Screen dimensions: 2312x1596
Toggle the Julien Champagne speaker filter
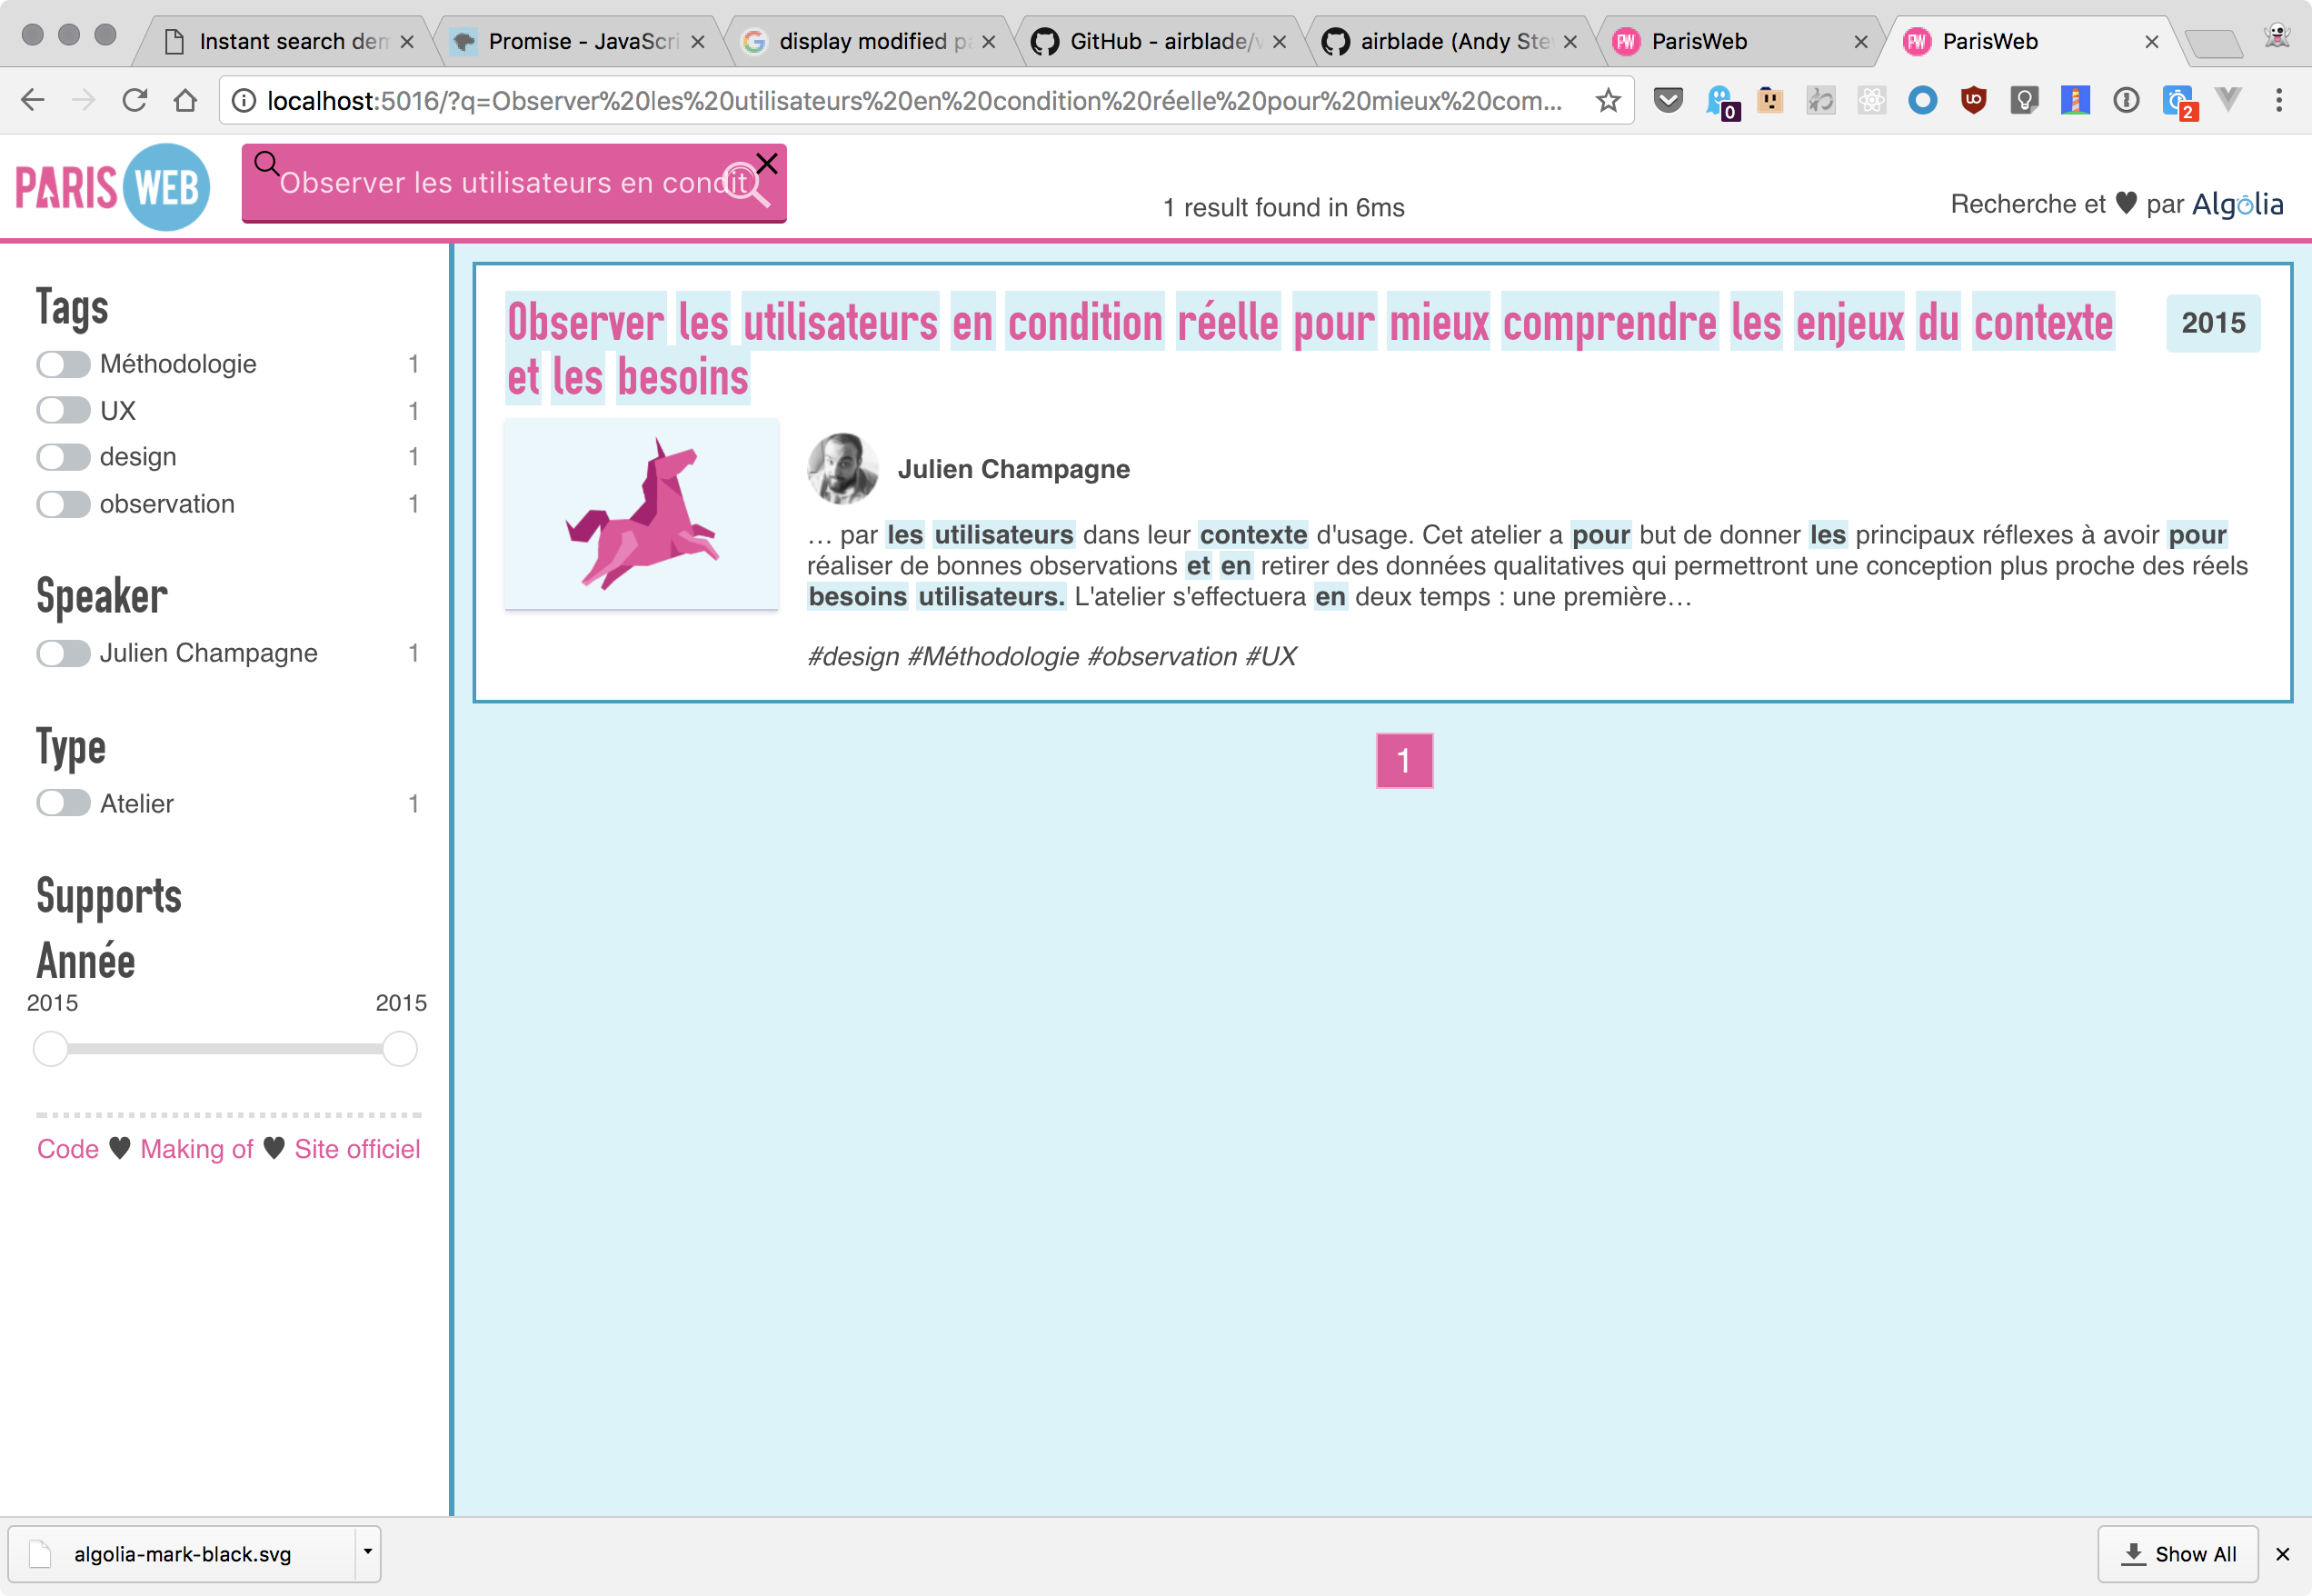pos(63,653)
